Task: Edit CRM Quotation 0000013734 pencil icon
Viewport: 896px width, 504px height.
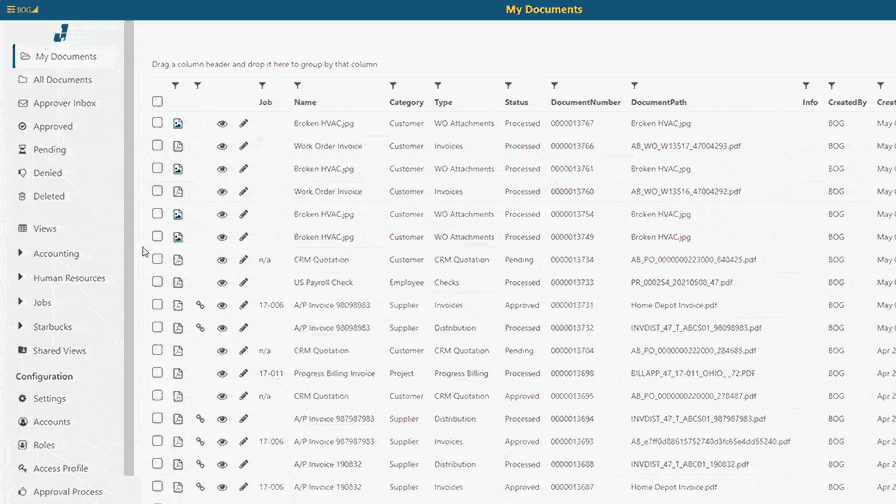Action: tap(243, 259)
